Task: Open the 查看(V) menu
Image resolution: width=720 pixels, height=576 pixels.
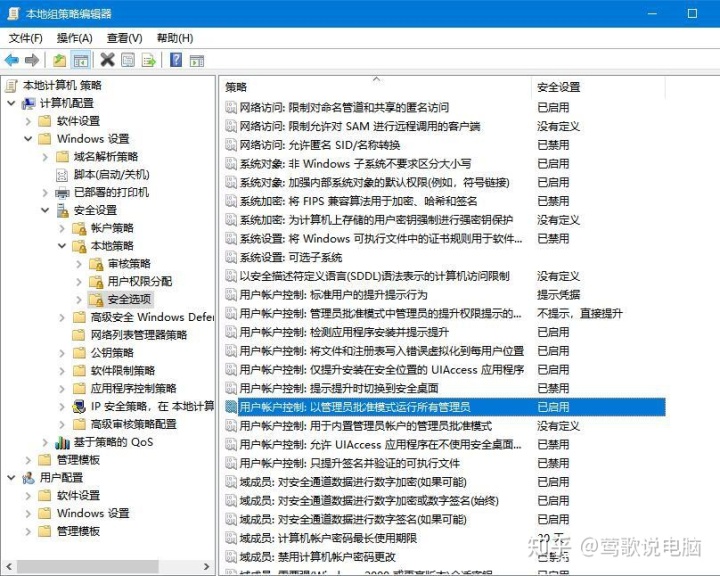Action: click(124, 38)
